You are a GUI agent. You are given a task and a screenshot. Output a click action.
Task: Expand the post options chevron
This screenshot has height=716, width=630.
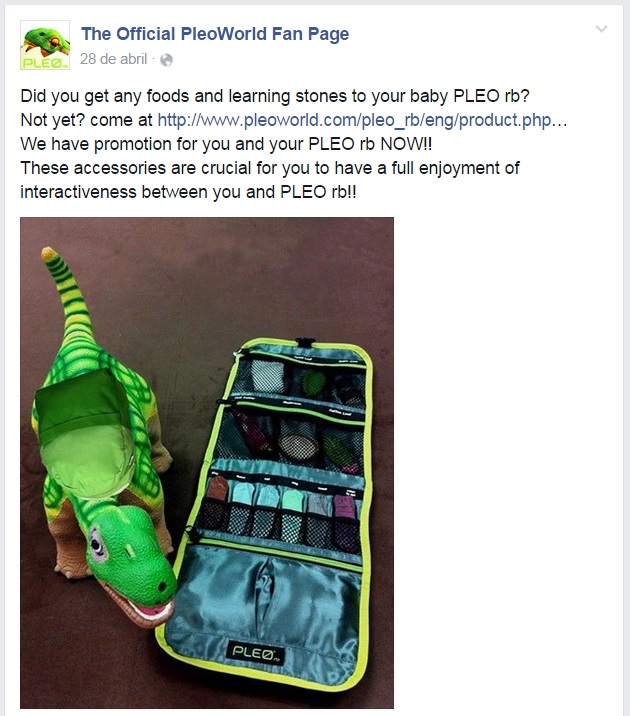point(602,29)
